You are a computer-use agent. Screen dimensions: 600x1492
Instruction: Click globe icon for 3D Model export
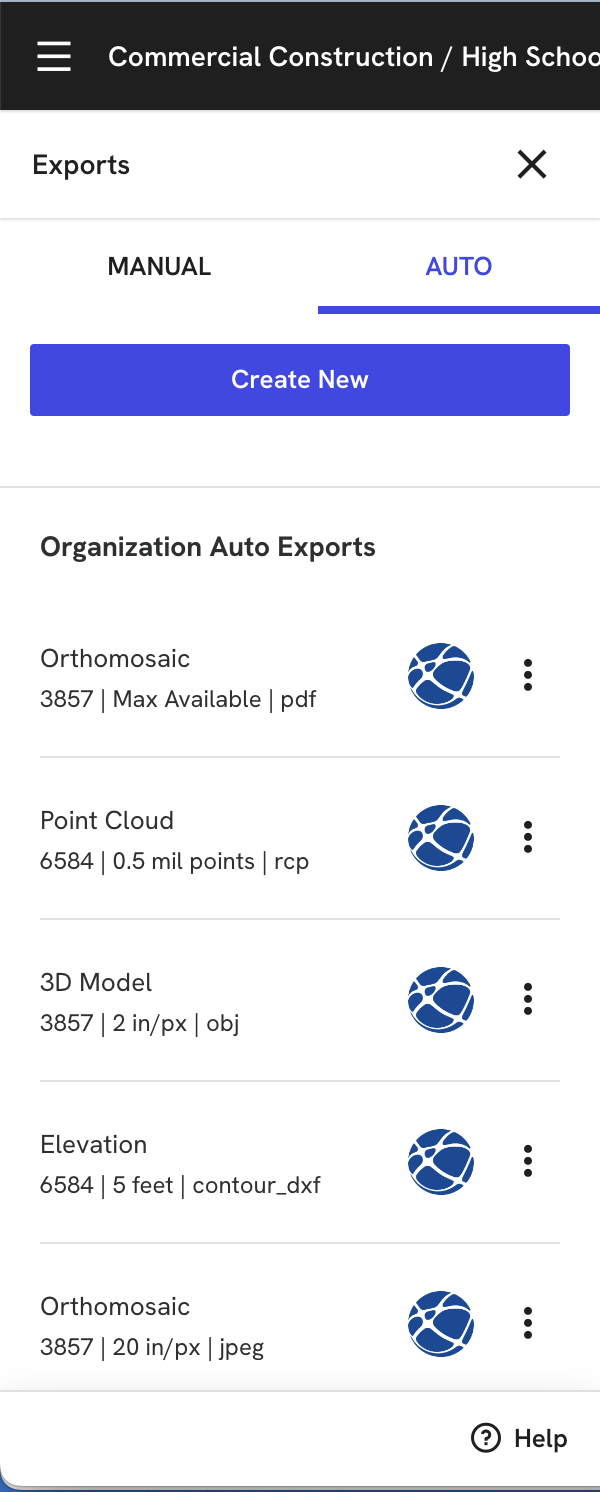pyautogui.click(x=441, y=1000)
